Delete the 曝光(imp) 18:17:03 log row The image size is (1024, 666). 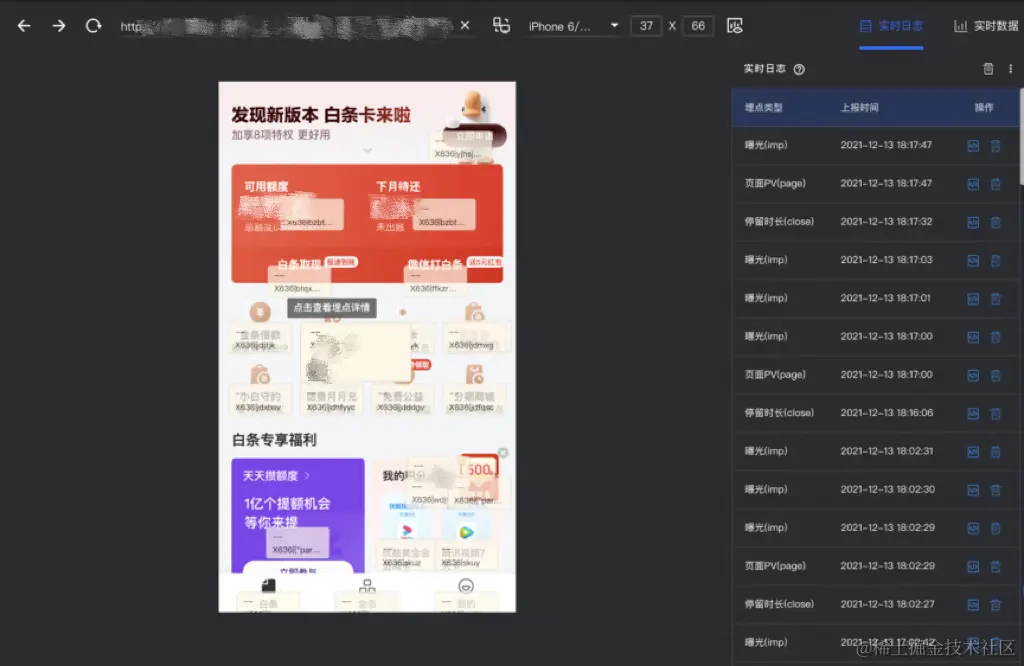[x=995, y=261]
